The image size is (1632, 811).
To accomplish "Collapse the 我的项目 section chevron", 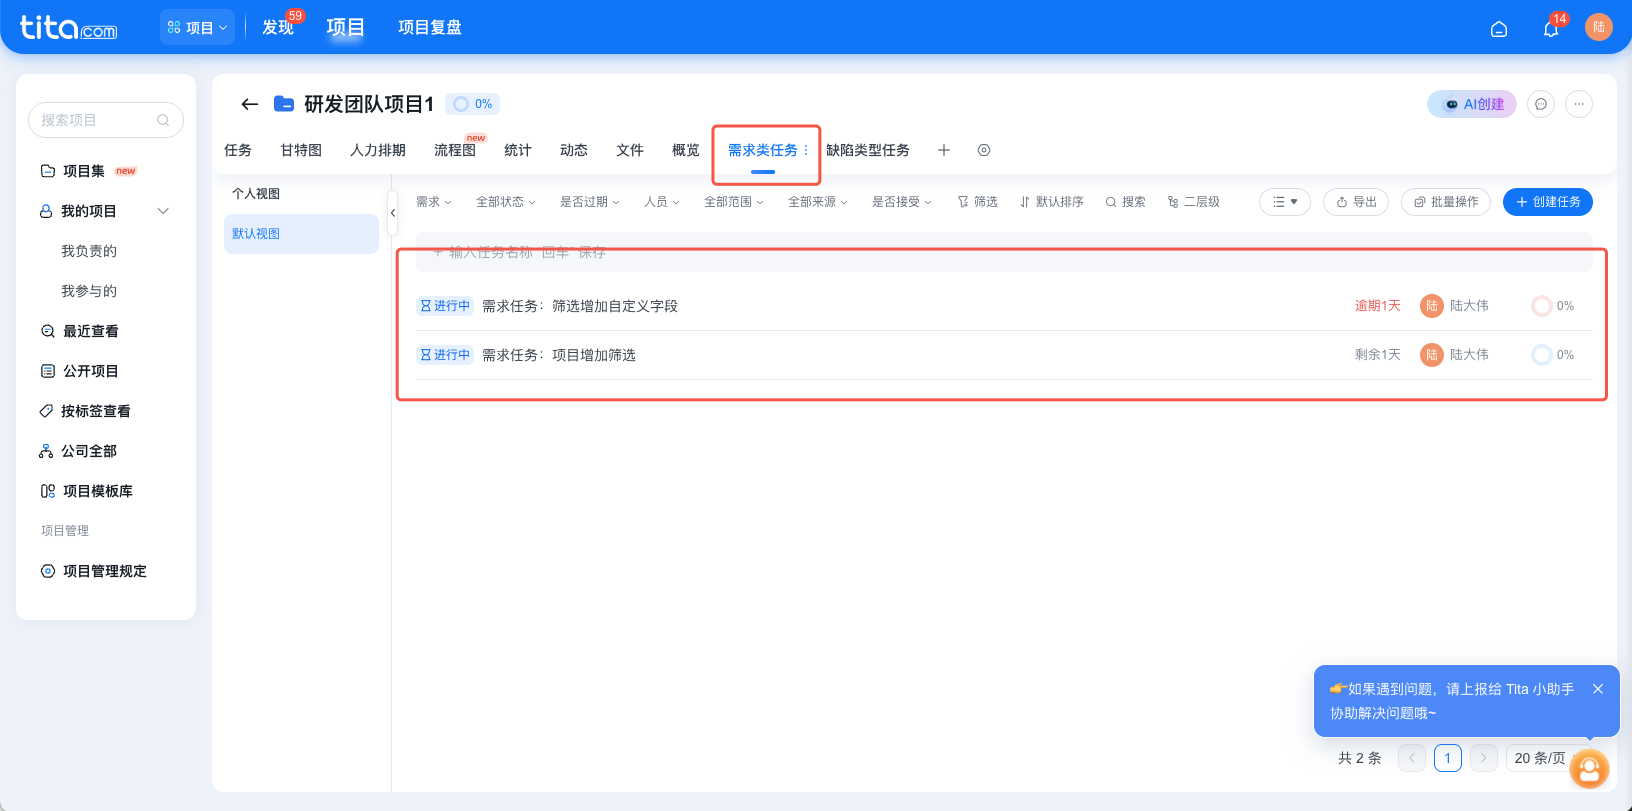I will 163,211.
